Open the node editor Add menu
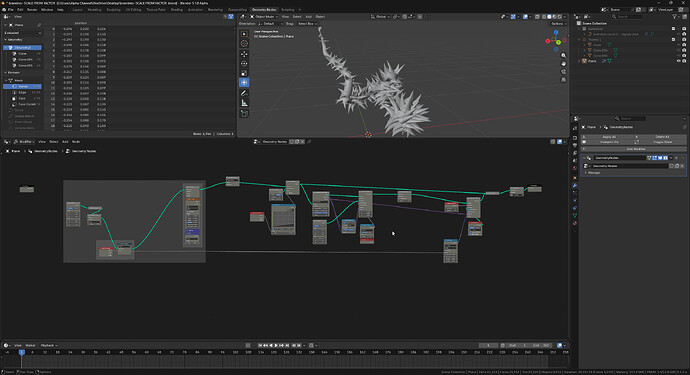The image size is (690, 375). [x=65, y=142]
